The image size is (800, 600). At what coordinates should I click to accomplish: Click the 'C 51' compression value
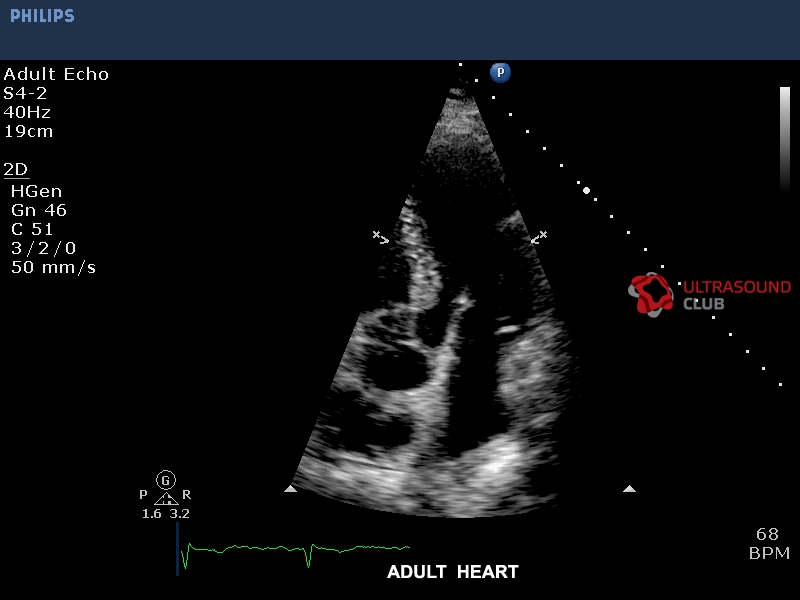32,229
